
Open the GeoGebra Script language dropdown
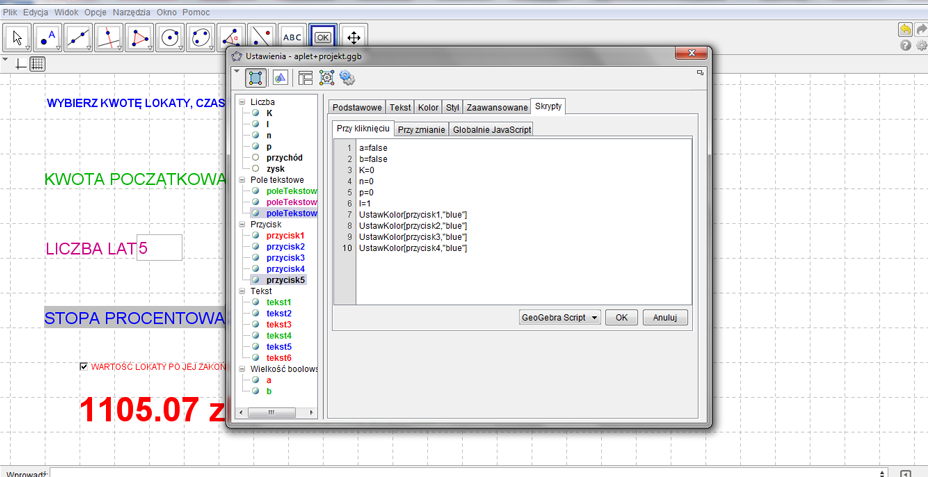pos(559,318)
